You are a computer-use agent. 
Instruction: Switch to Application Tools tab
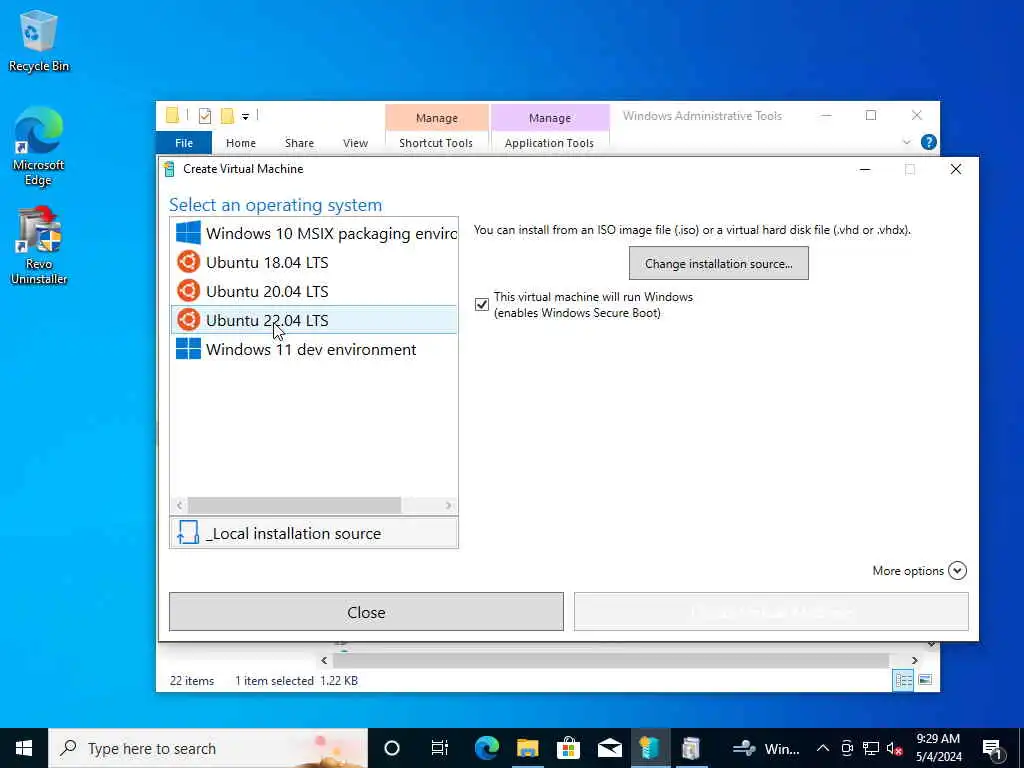pyautogui.click(x=549, y=143)
